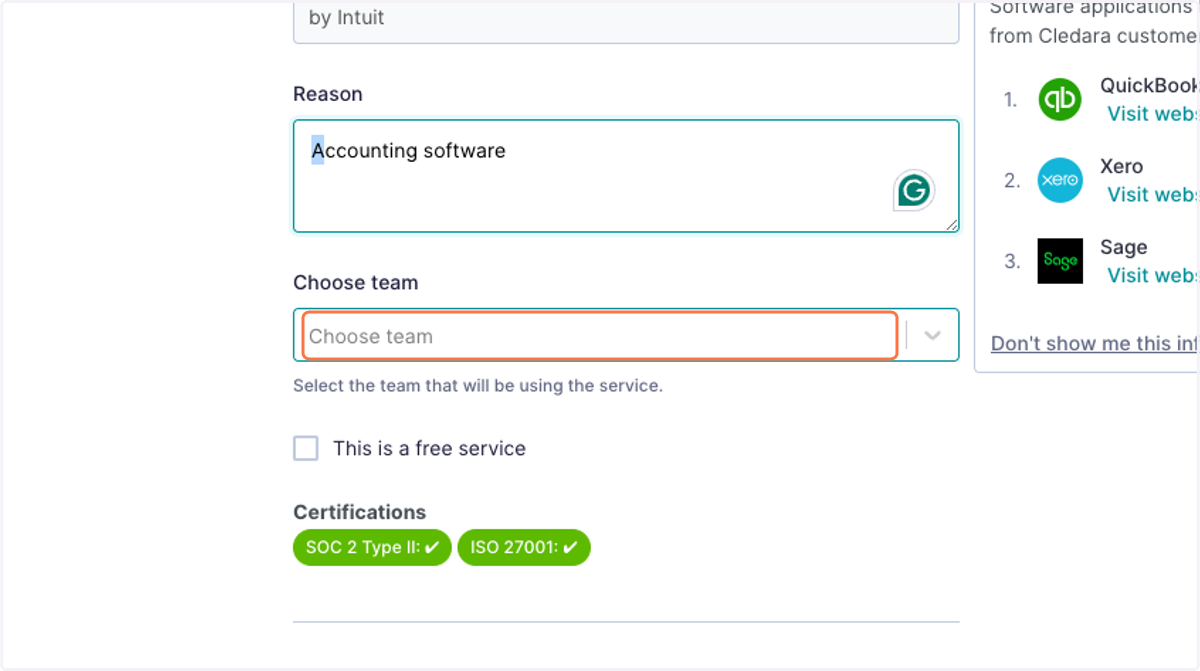Screen dimensions: 1200x671
Task: Click the 'Reason' label
Action: (328, 94)
